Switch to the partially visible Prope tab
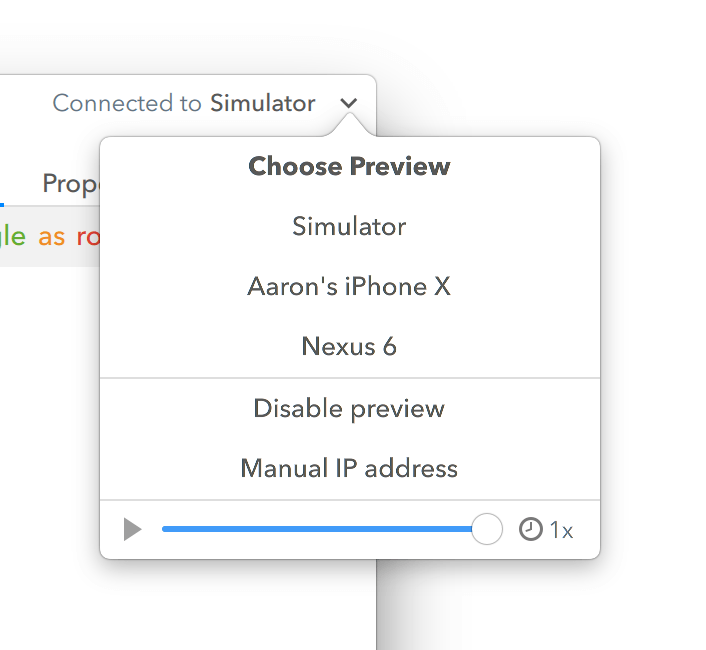706x650 pixels. tap(70, 184)
